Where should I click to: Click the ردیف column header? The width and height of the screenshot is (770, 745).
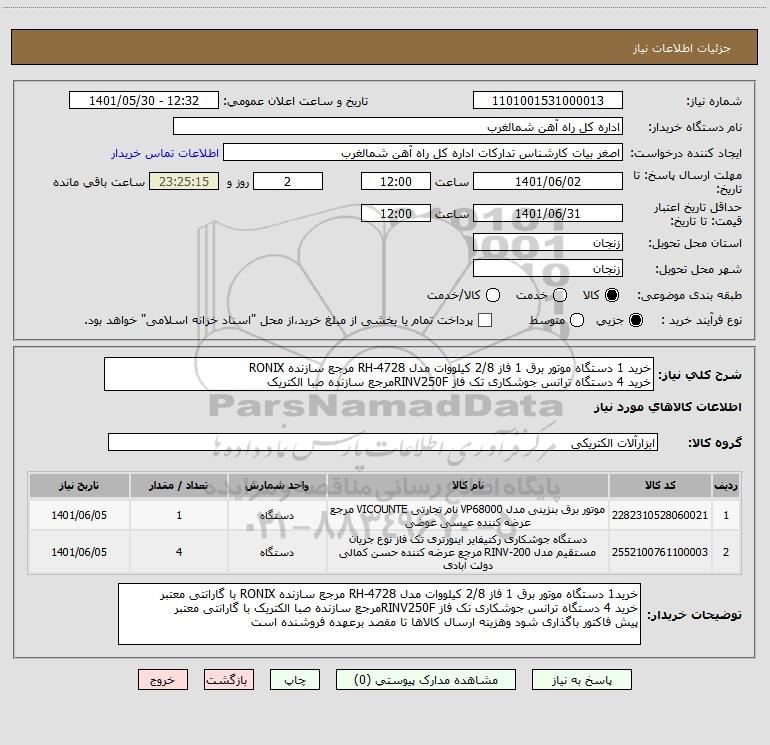[x=726, y=485]
